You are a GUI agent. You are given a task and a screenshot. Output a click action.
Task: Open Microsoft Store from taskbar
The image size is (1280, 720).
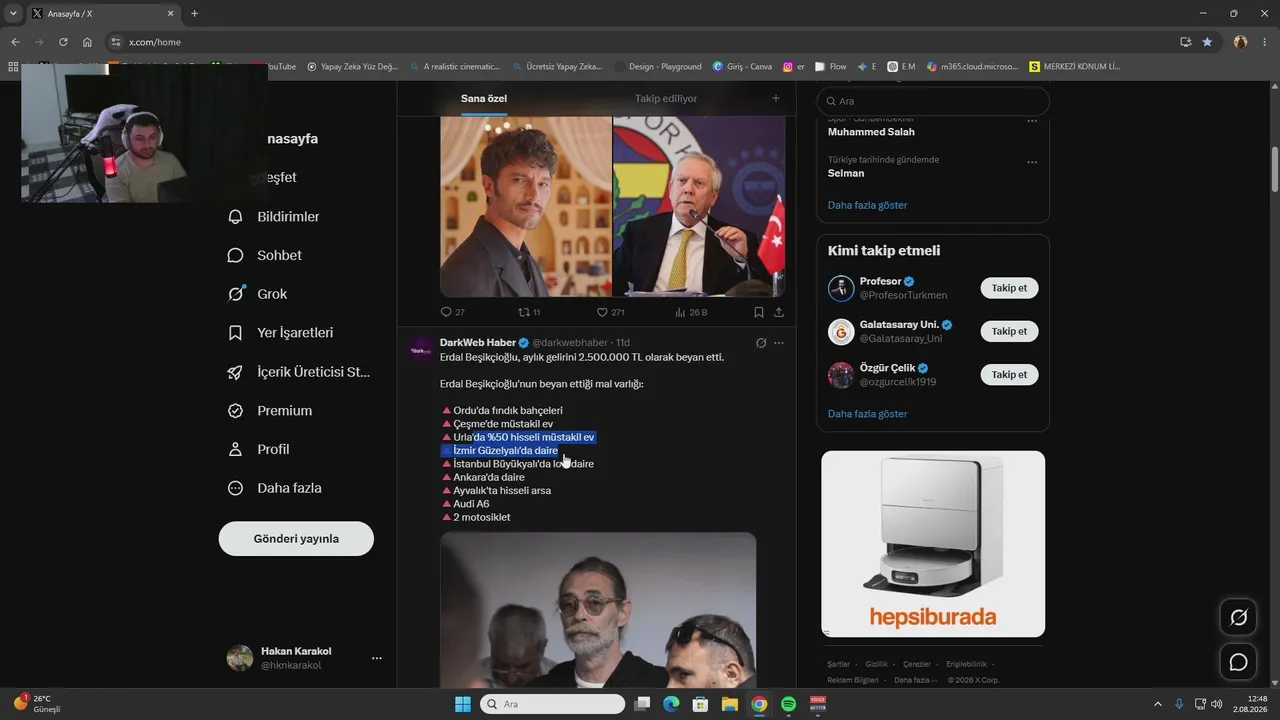pyautogui.click(x=701, y=704)
